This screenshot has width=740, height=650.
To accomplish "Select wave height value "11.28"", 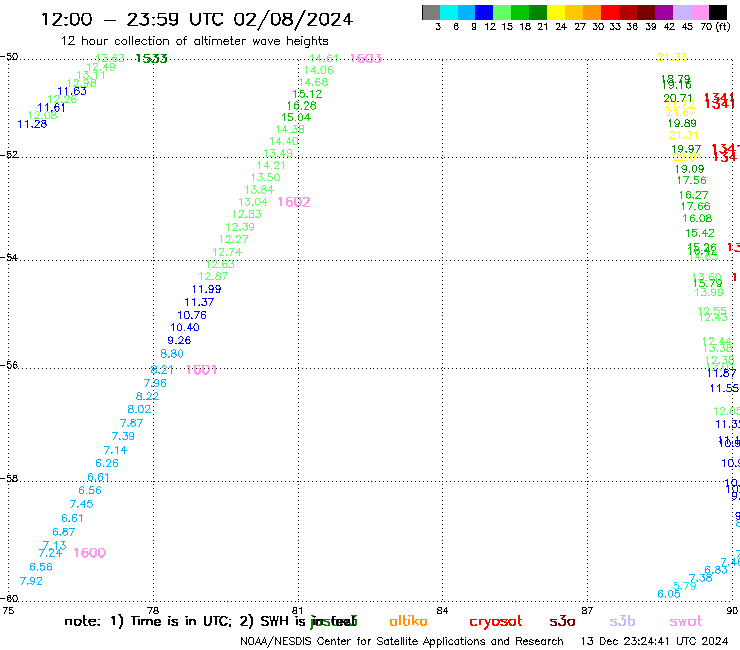I will click(x=32, y=124).
